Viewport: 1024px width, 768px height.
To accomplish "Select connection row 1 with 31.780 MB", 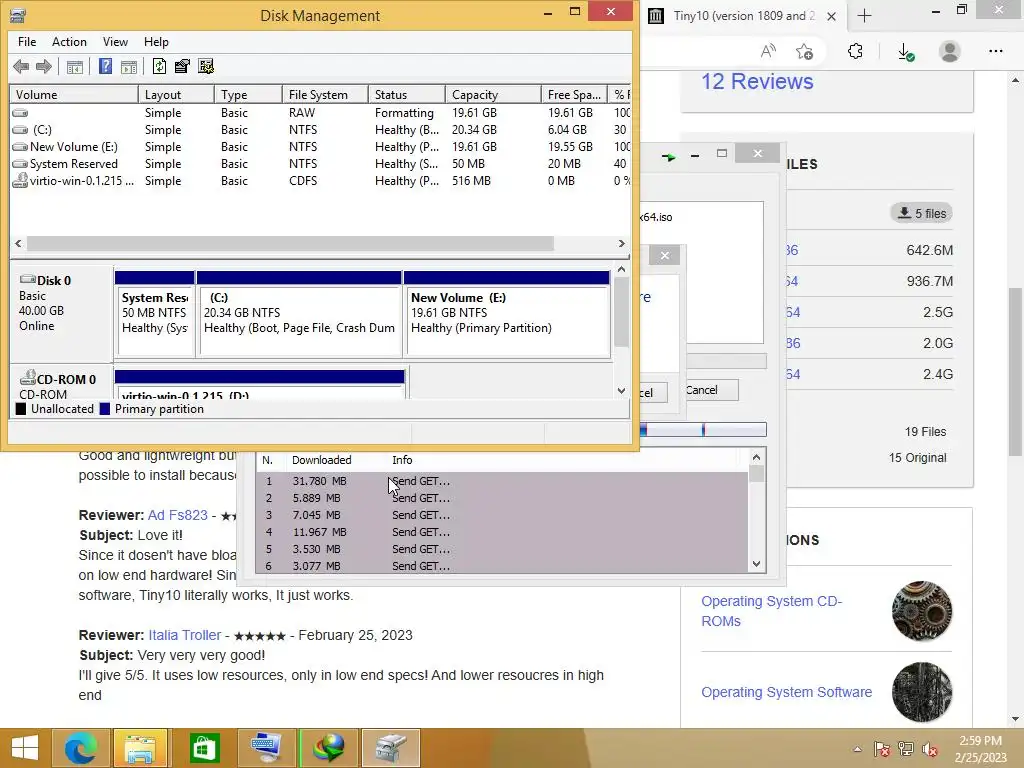I will (502, 481).
